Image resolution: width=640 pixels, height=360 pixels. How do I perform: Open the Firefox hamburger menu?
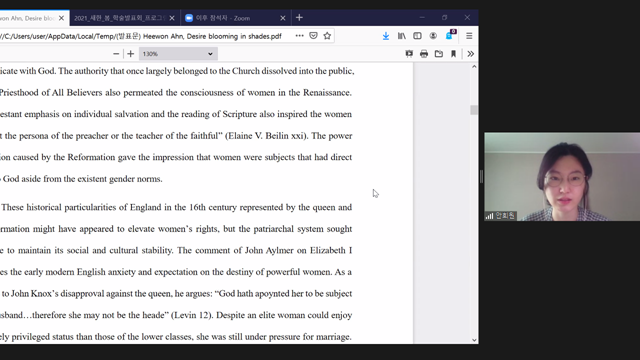pos(469,36)
